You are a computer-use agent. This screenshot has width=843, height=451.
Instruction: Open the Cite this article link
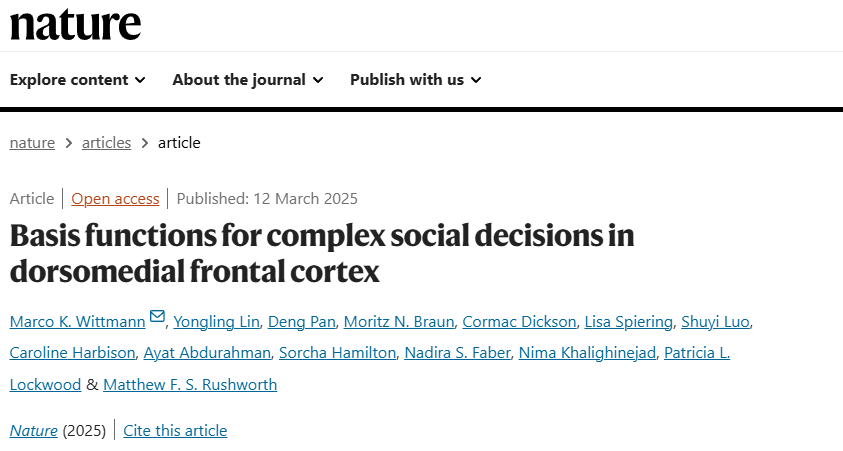[175, 431]
